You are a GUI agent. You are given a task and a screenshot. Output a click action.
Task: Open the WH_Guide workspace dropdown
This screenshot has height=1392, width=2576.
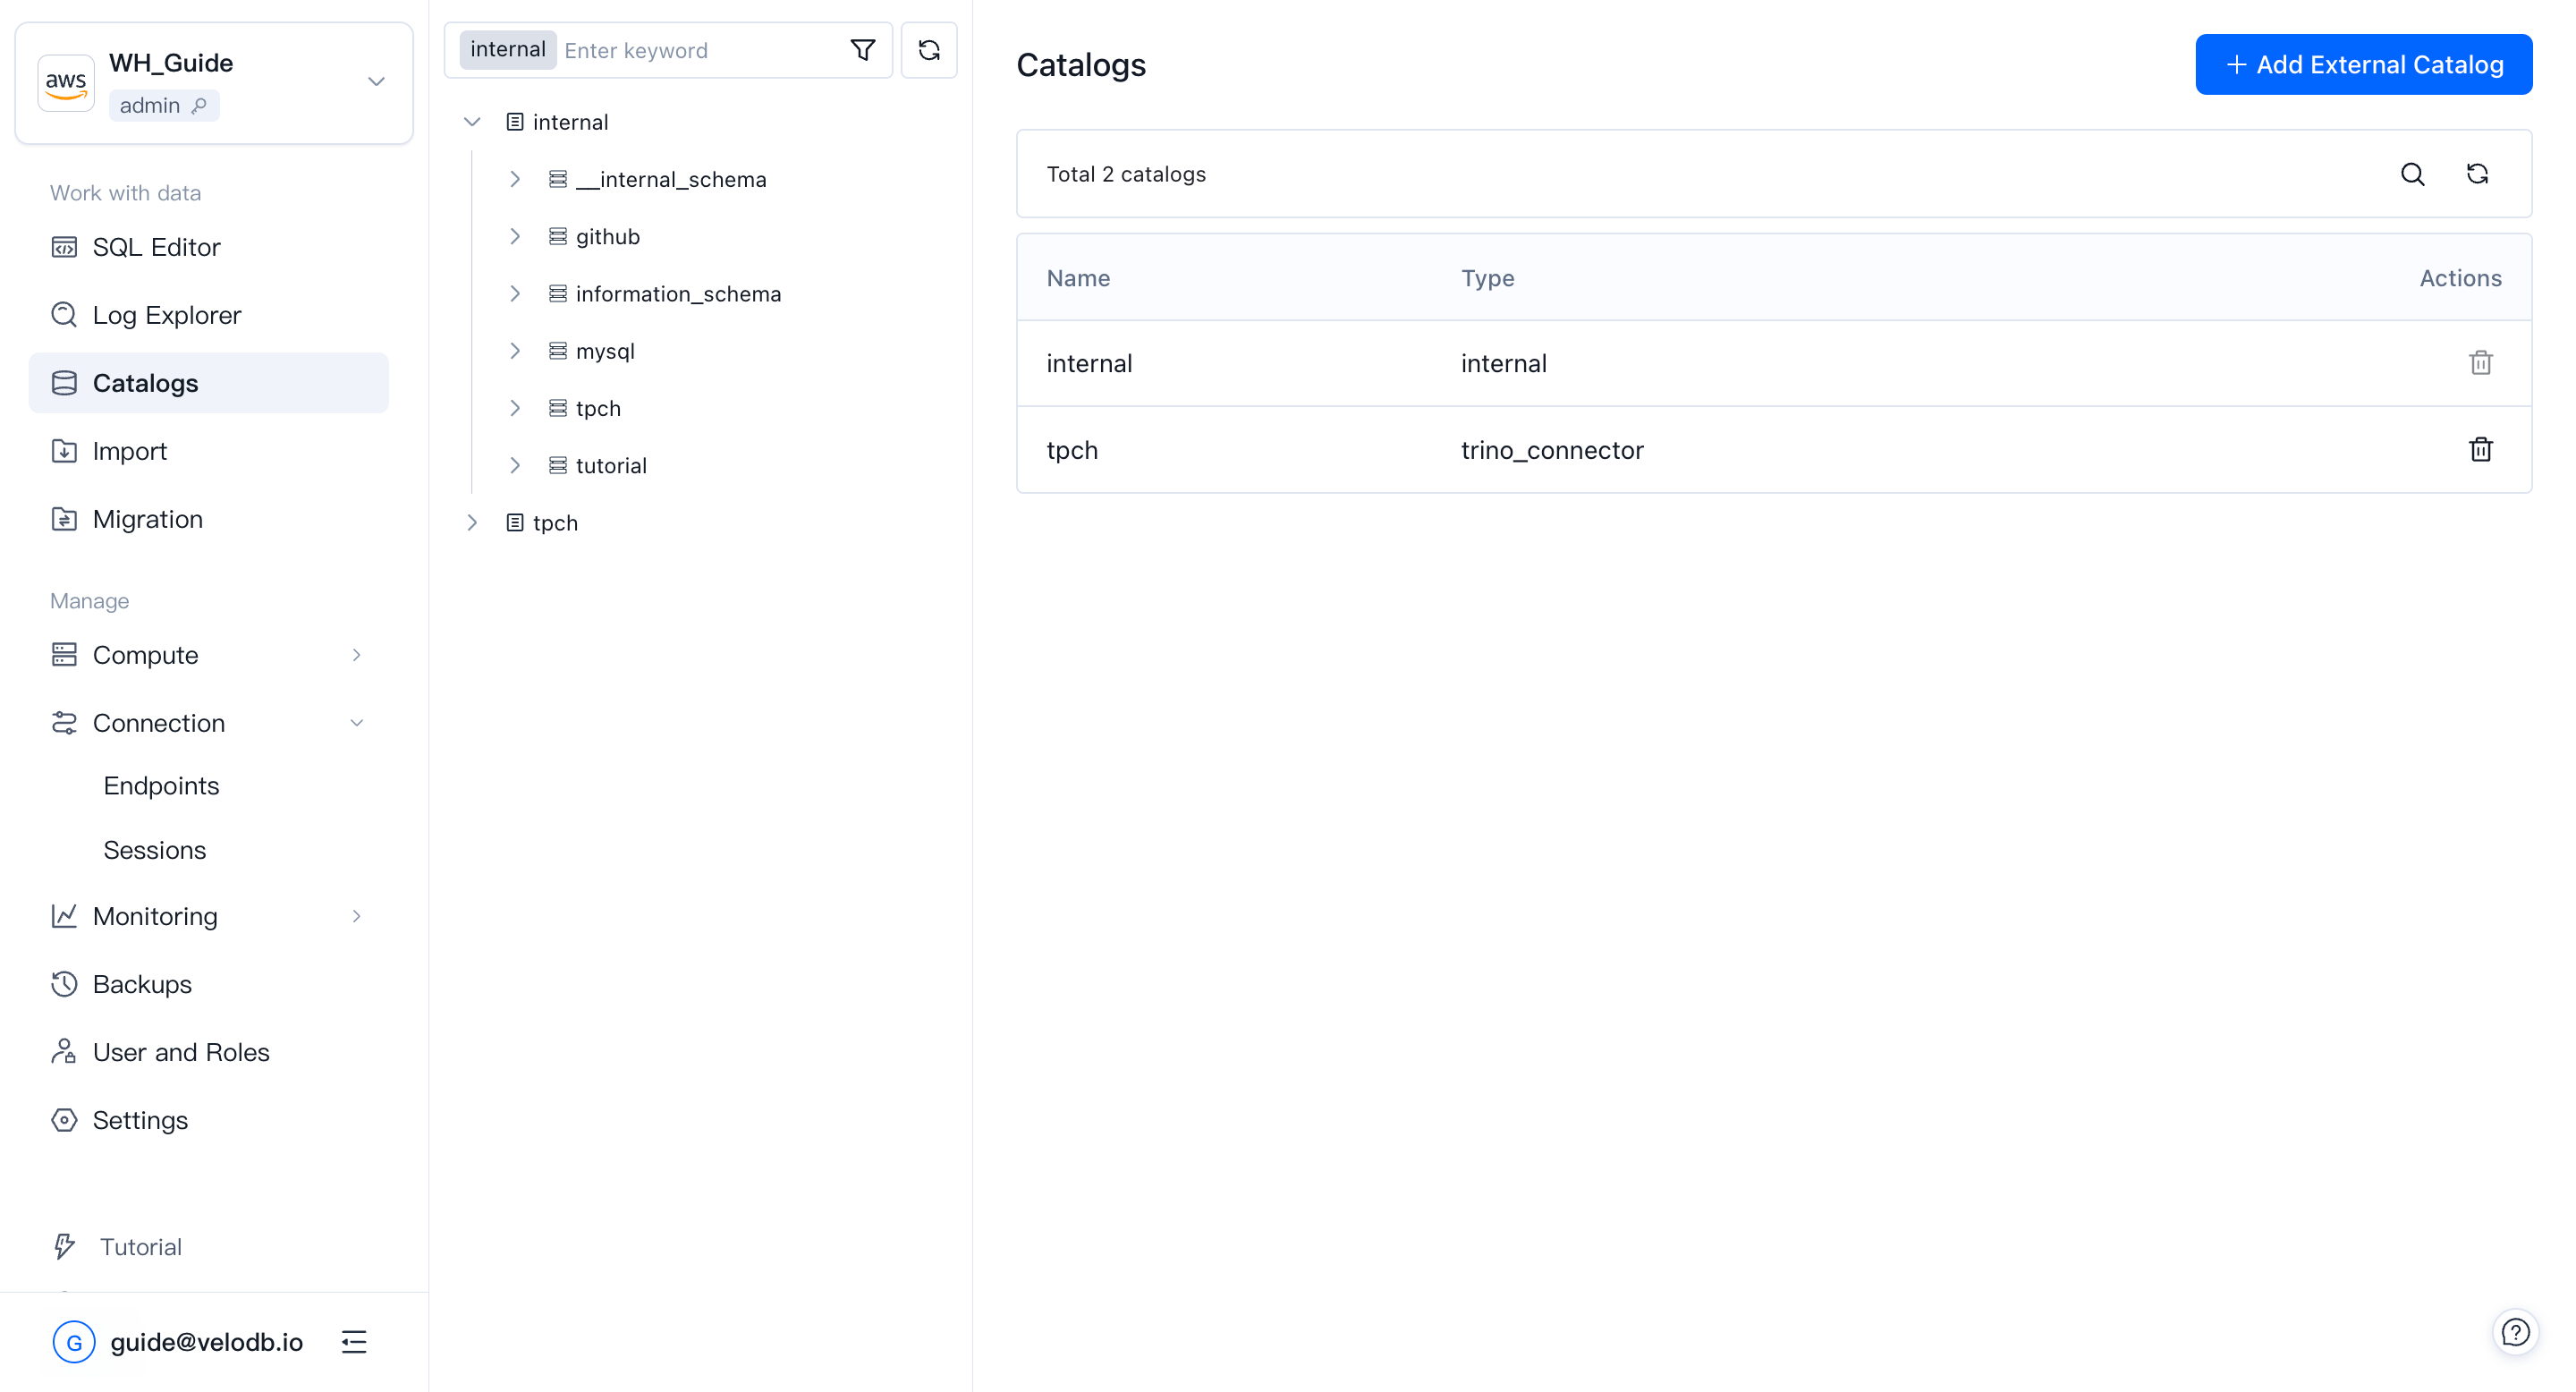point(376,82)
